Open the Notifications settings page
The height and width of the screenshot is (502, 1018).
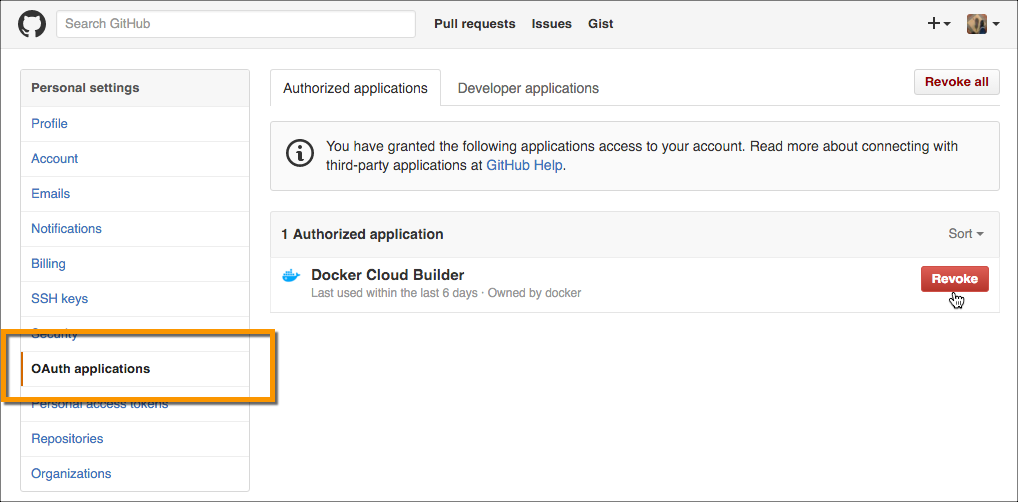[x=66, y=229]
